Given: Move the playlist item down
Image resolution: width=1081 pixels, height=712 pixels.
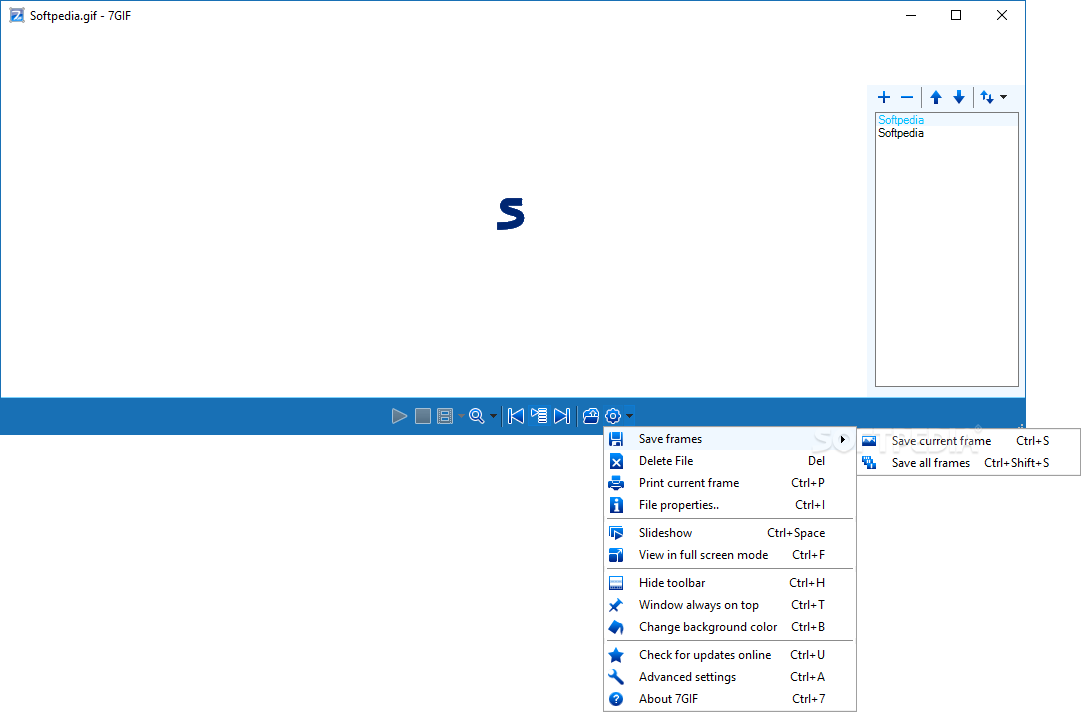Looking at the screenshot, I should [x=958, y=97].
